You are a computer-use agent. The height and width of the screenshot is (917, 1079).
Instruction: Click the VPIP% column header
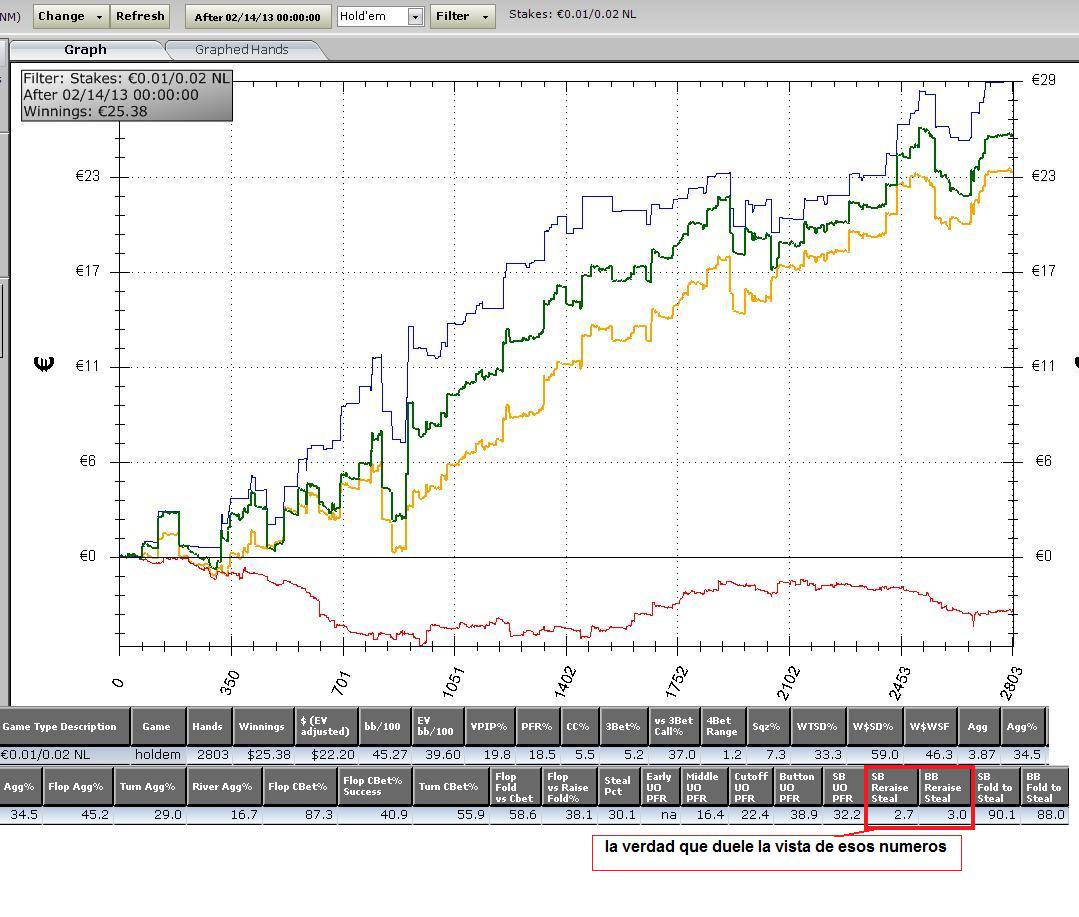(x=489, y=726)
